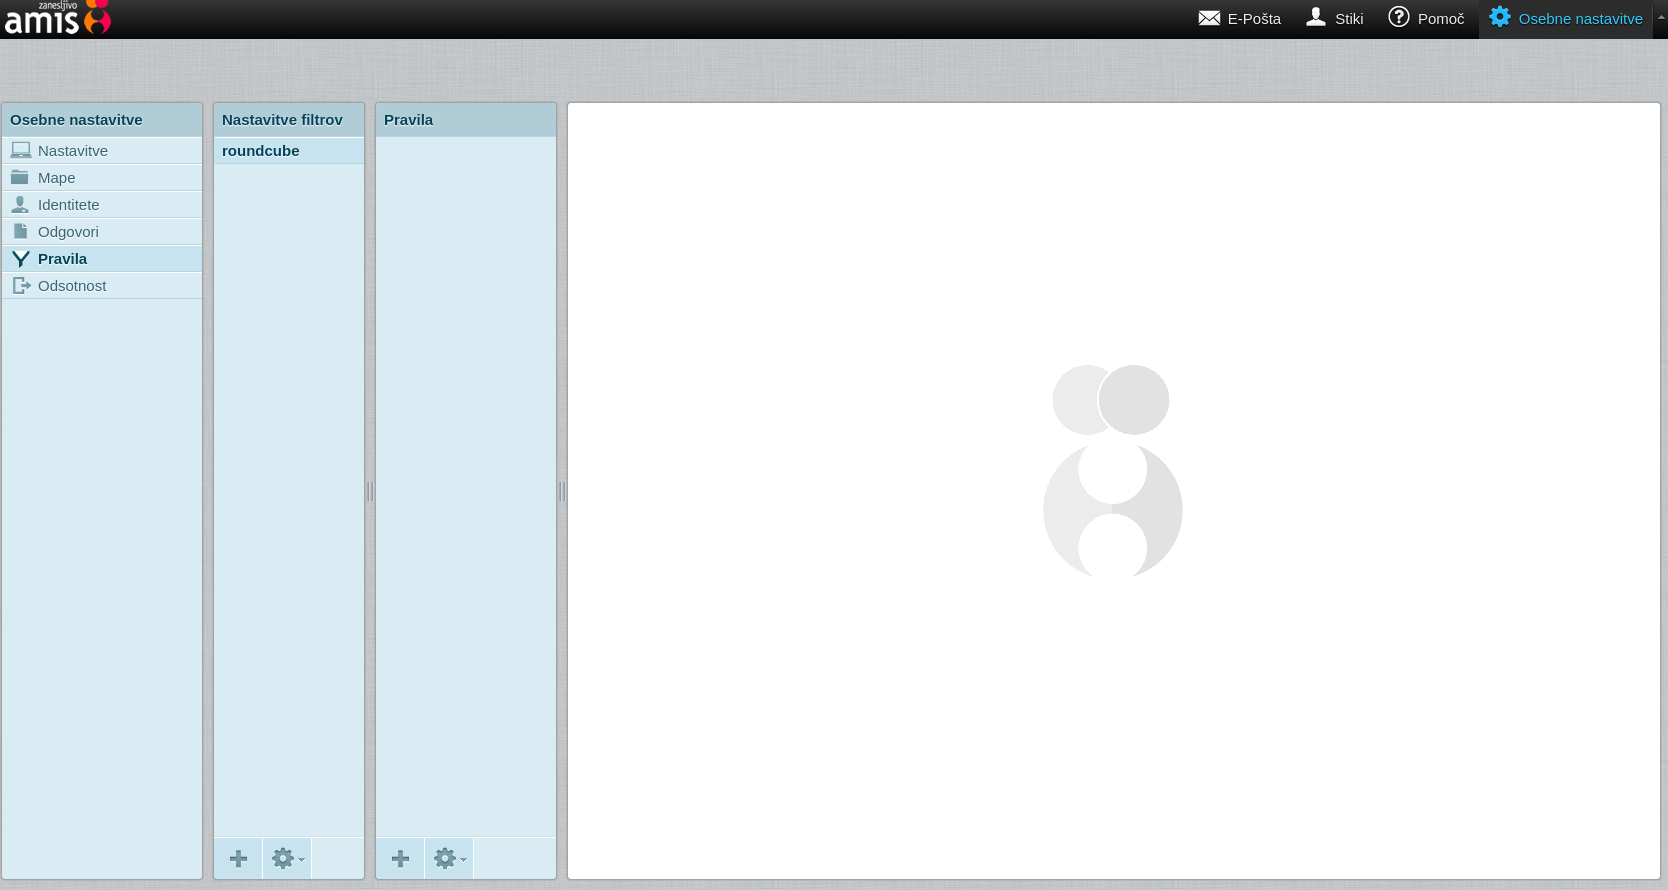Image resolution: width=1668 pixels, height=890 pixels.
Task: Click splitter between filter sets and rules
Action: pos(370,491)
